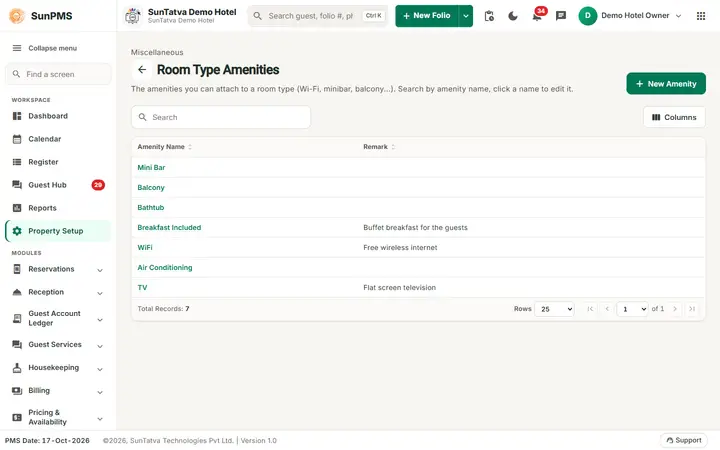Viewport: 720px width, 450px height.
Task: Open Register from sidebar
Action: coord(58,162)
